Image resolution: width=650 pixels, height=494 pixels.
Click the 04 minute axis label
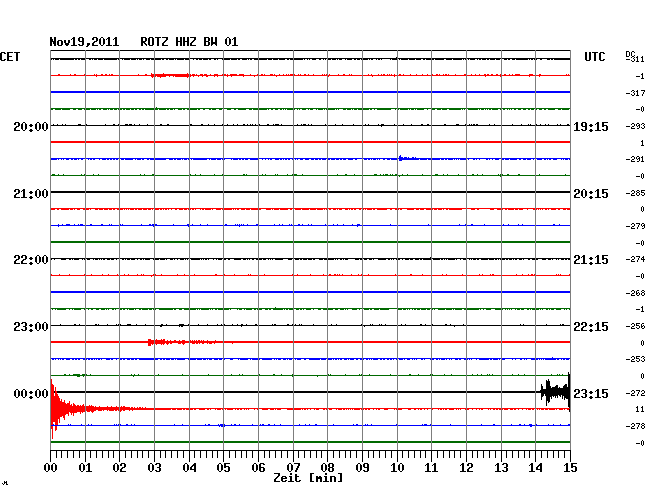coord(189,468)
